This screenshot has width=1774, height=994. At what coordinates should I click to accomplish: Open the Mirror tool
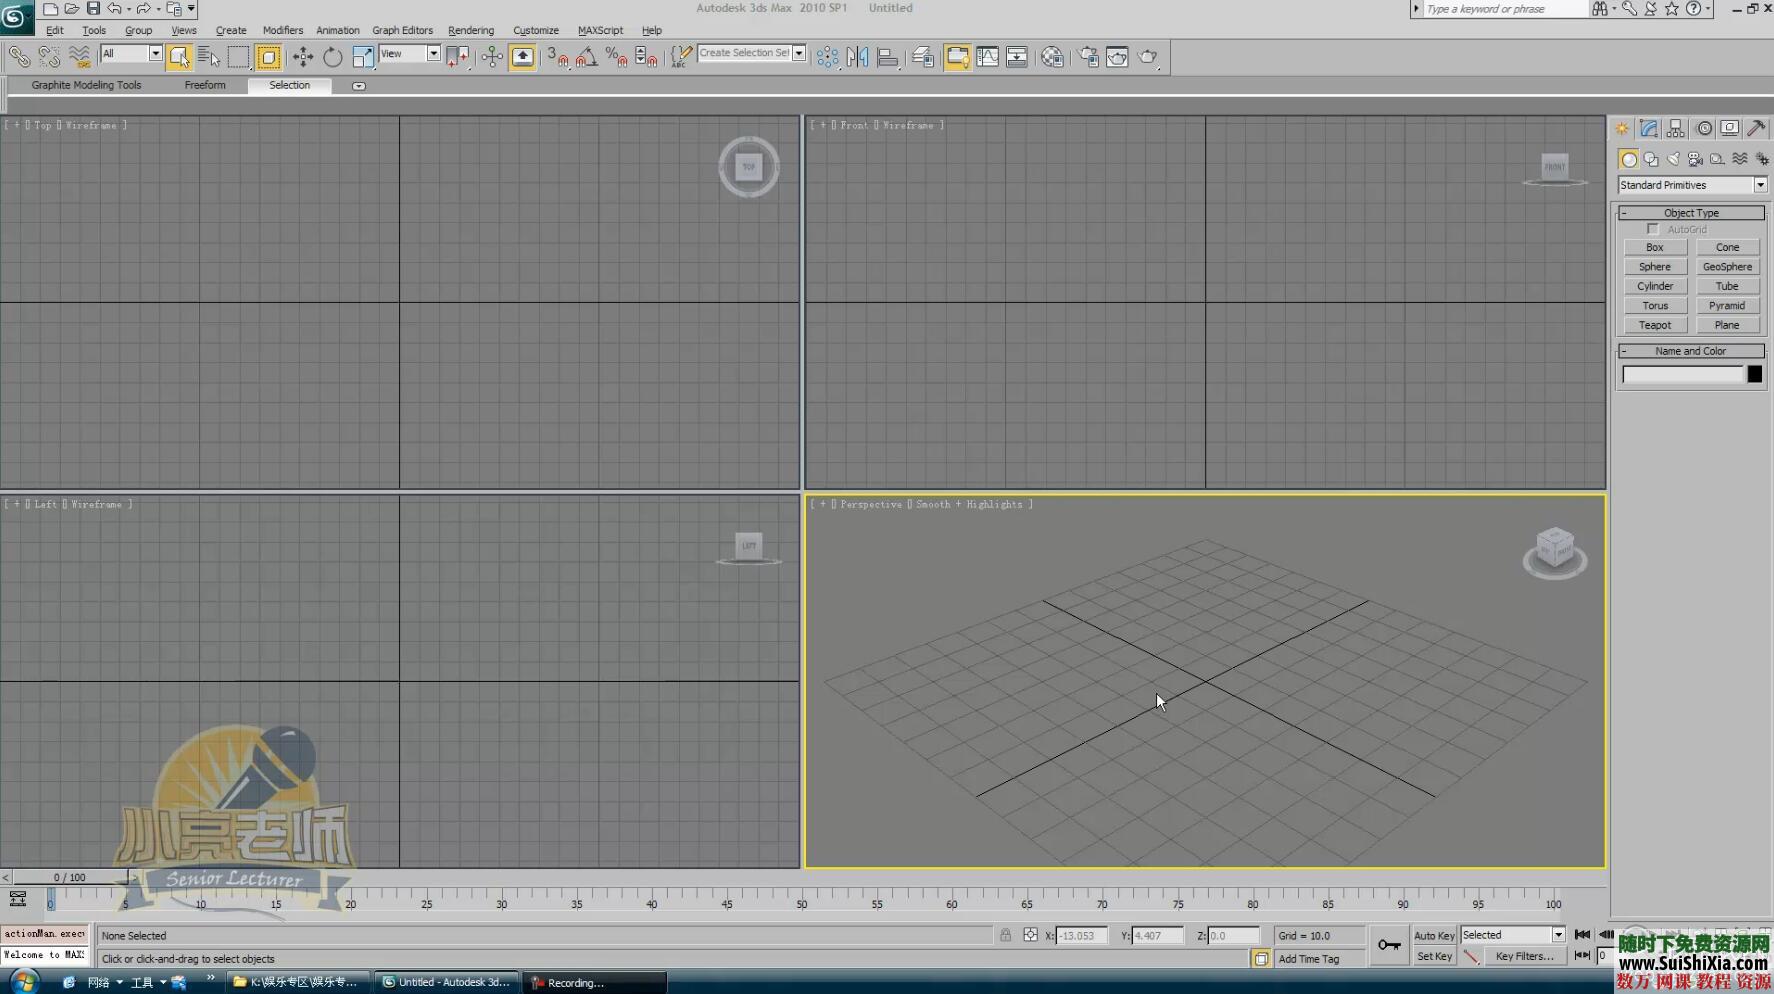(858, 57)
